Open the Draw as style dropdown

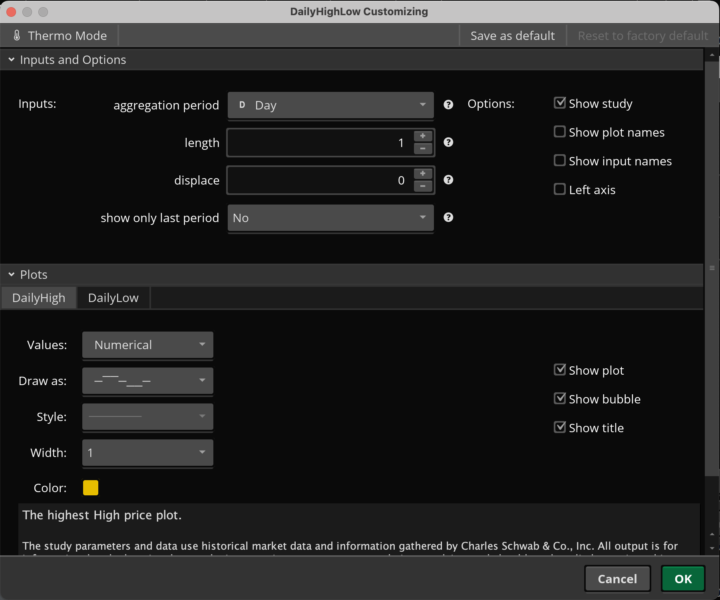click(x=147, y=381)
